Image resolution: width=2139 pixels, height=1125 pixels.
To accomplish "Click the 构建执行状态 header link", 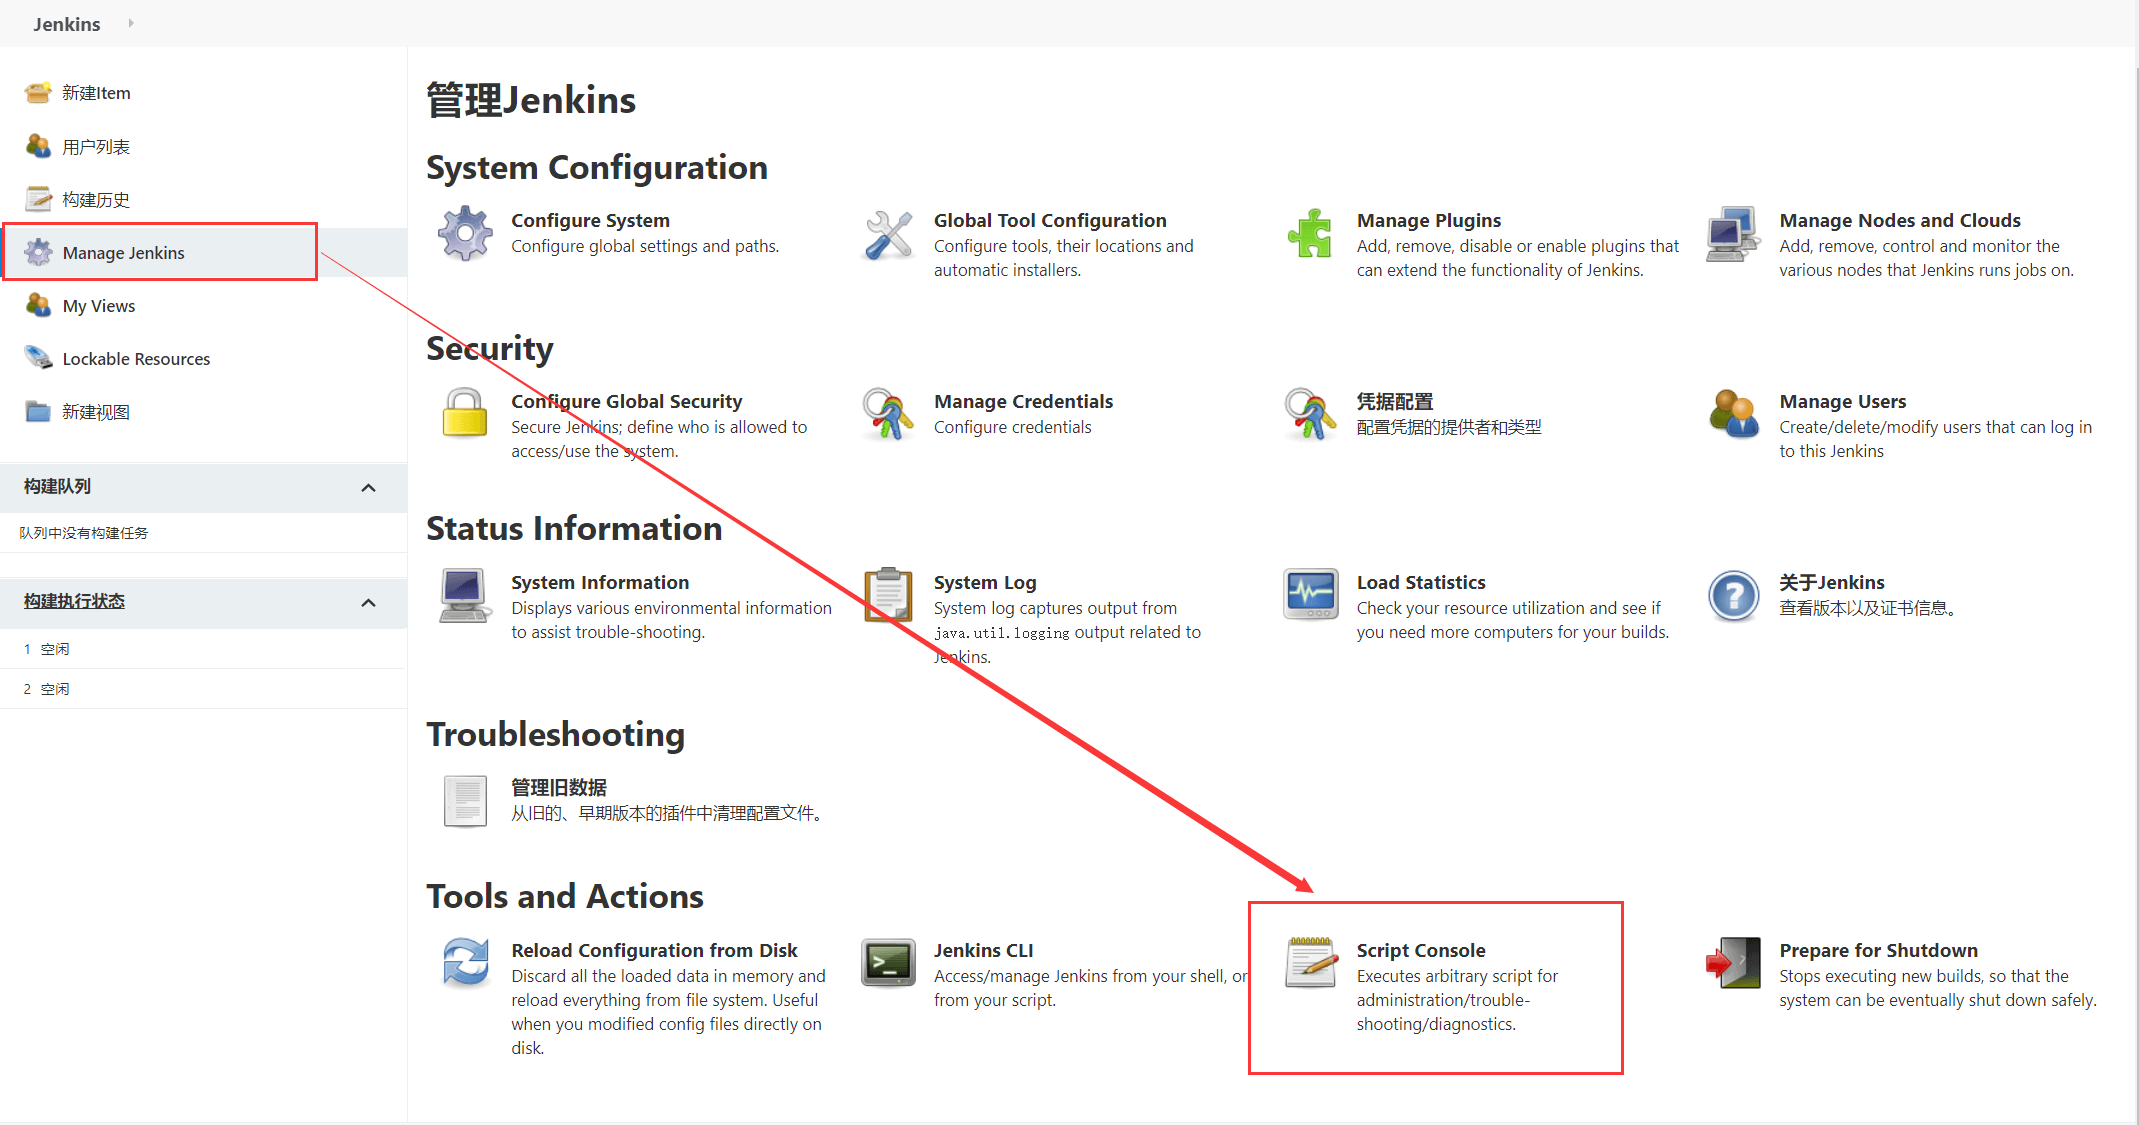I will 74,601.
